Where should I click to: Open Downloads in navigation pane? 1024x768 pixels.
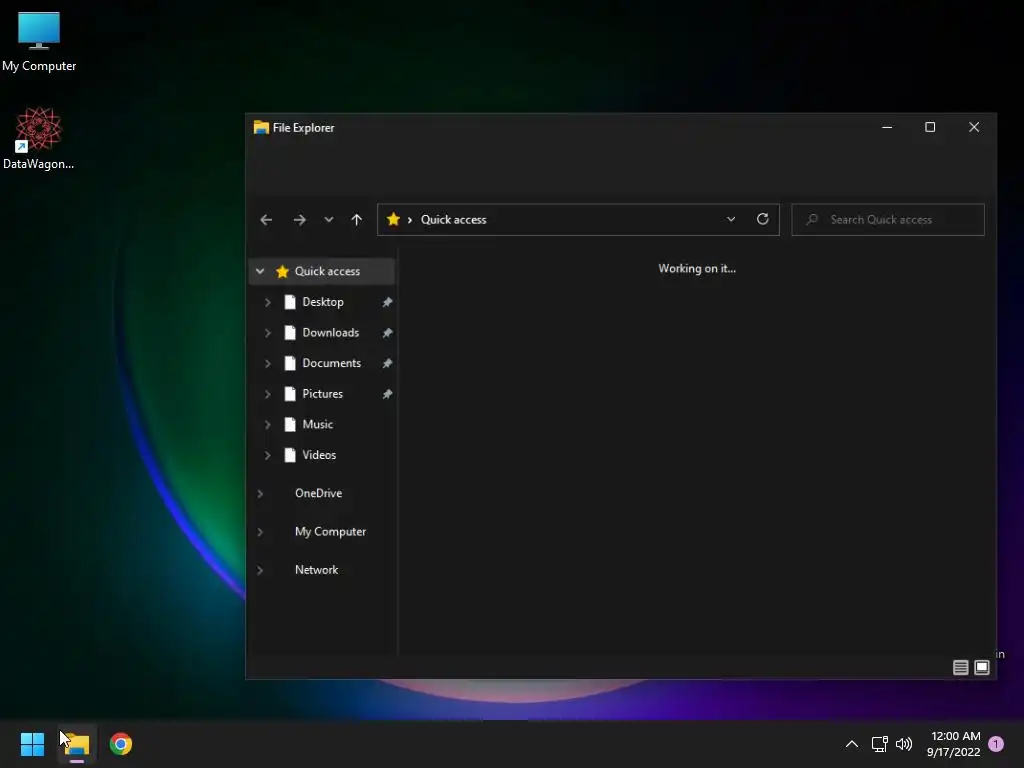click(330, 332)
